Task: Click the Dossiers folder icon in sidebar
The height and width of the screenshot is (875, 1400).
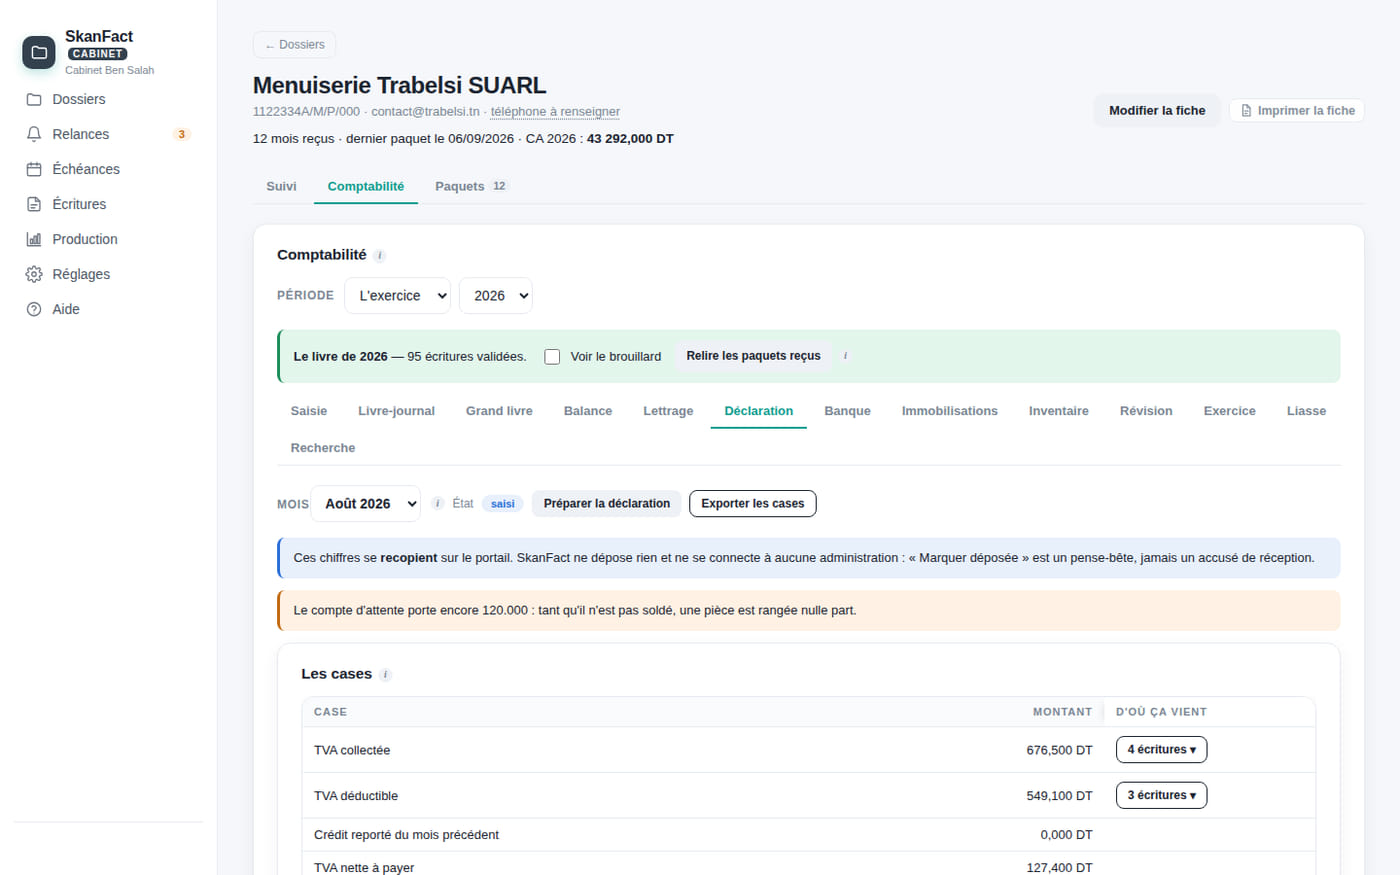Action: [x=34, y=99]
